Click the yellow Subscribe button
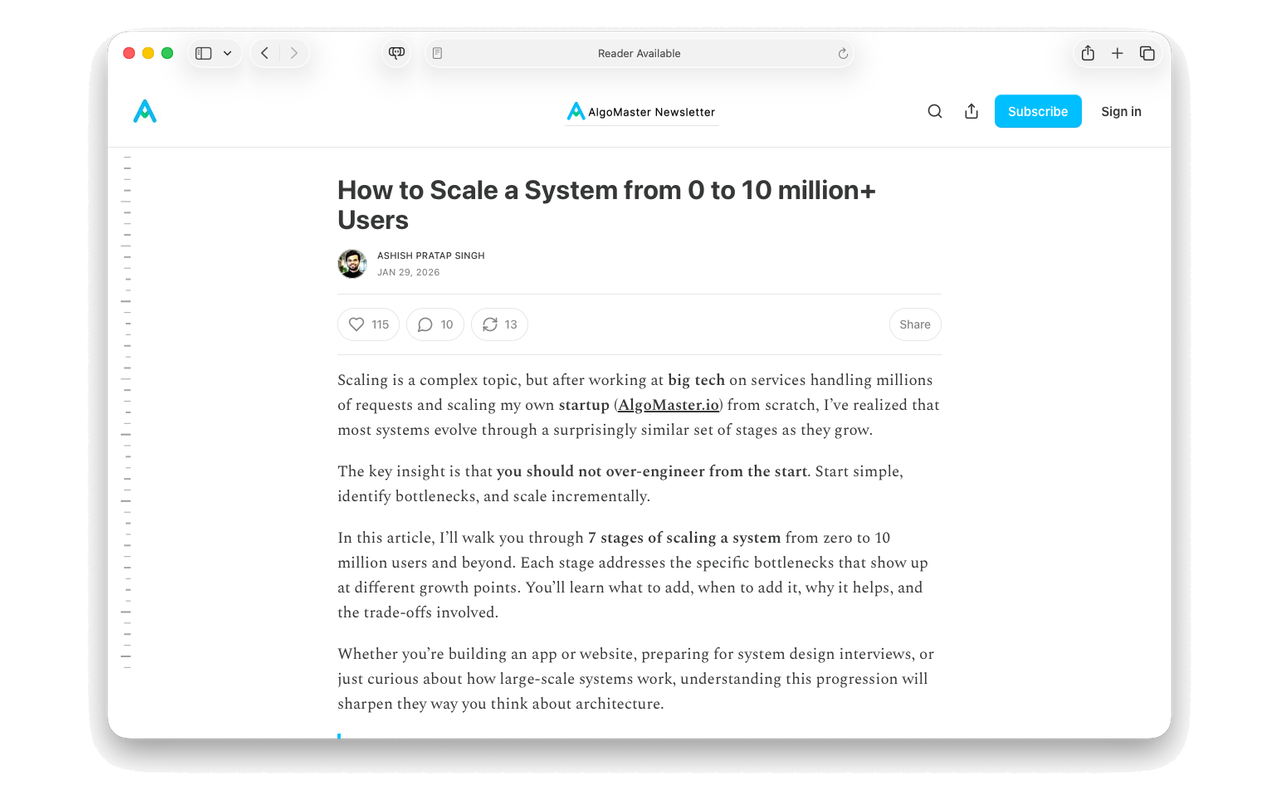This screenshot has width=1280, height=800. click(1037, 111)
